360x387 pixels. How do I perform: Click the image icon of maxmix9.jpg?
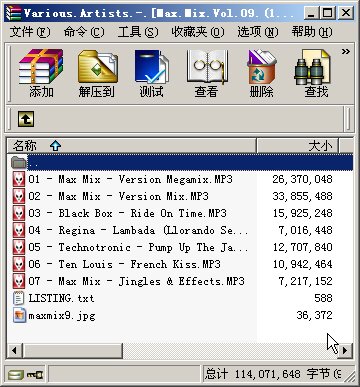coord(19,315)
